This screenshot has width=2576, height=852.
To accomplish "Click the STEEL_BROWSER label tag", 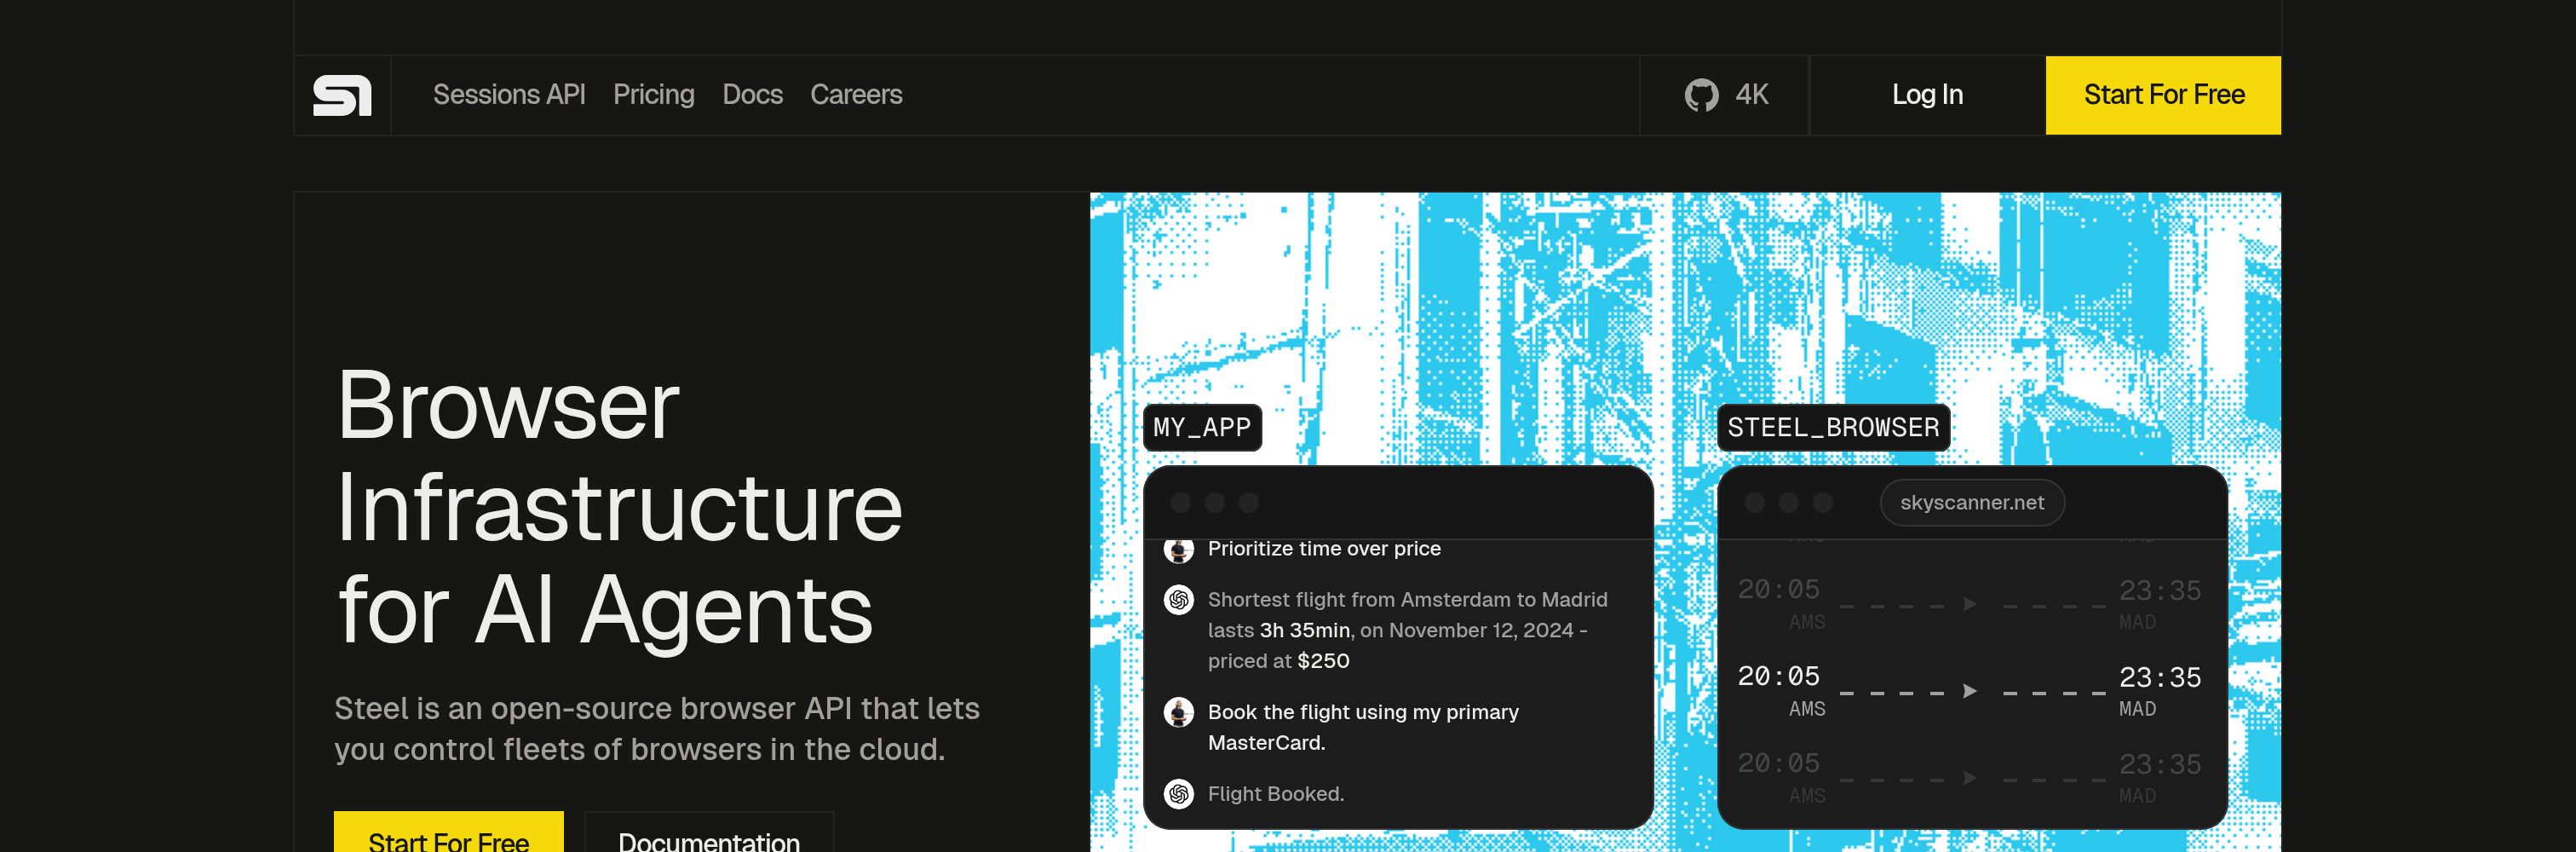I will [1833, 427].
